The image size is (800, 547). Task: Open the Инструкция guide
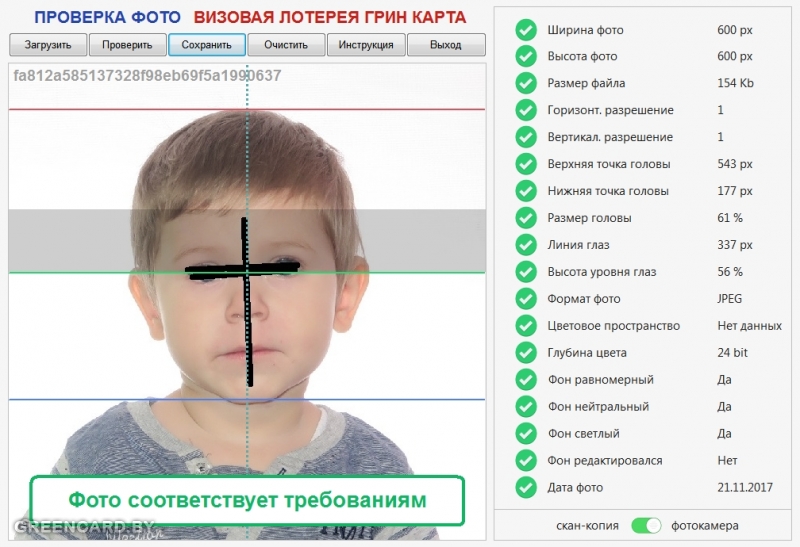[x=366, y=45]
